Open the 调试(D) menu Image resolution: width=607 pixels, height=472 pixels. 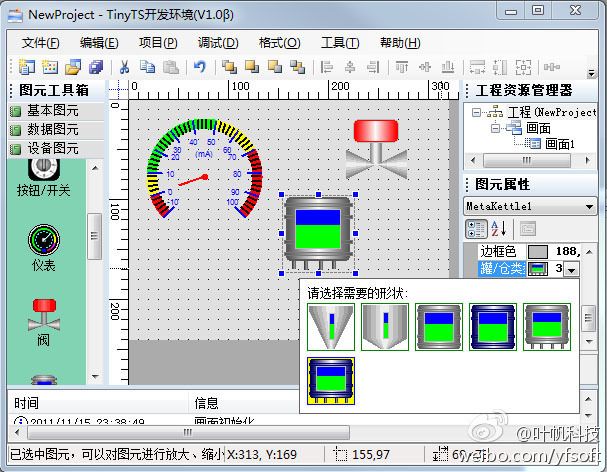click(x=218, y=43)
